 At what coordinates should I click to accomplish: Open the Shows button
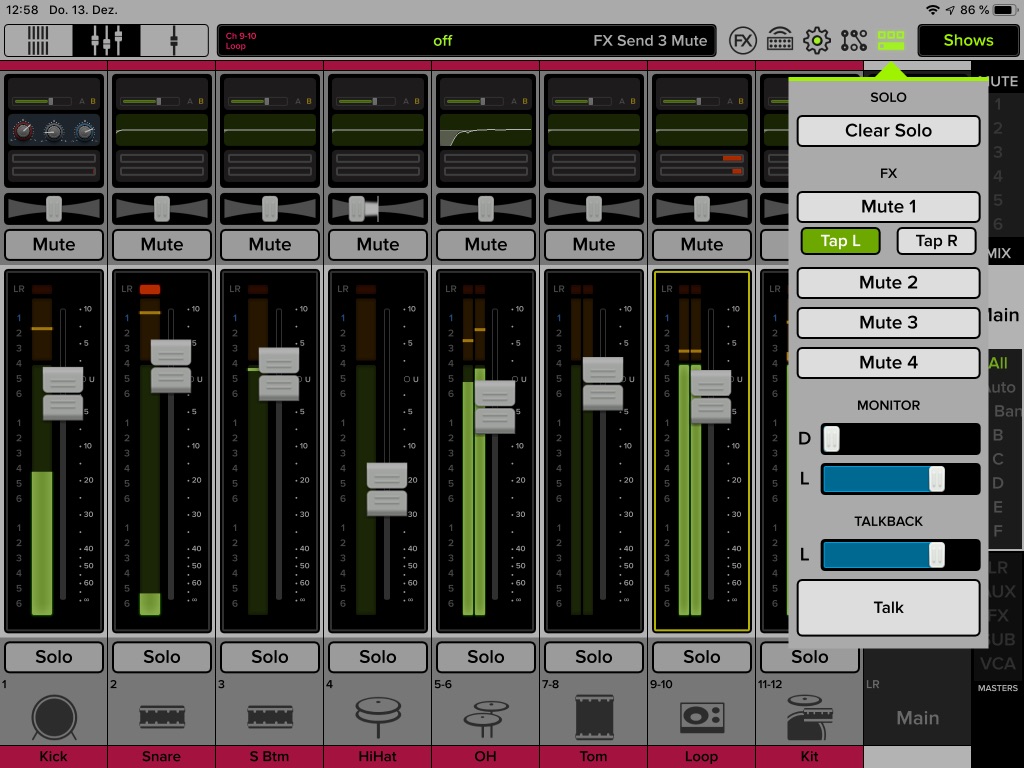(x=967, y=40)
